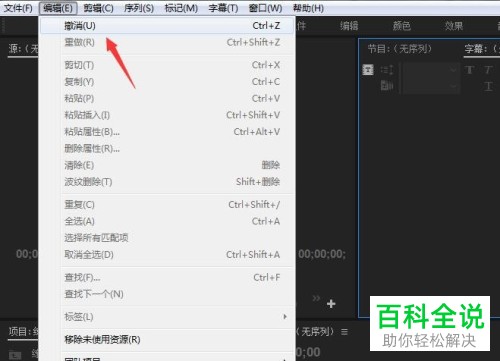Select 剪切(T) cut command
The height and width of the screenshot is (361, 500).
(167, 65)
